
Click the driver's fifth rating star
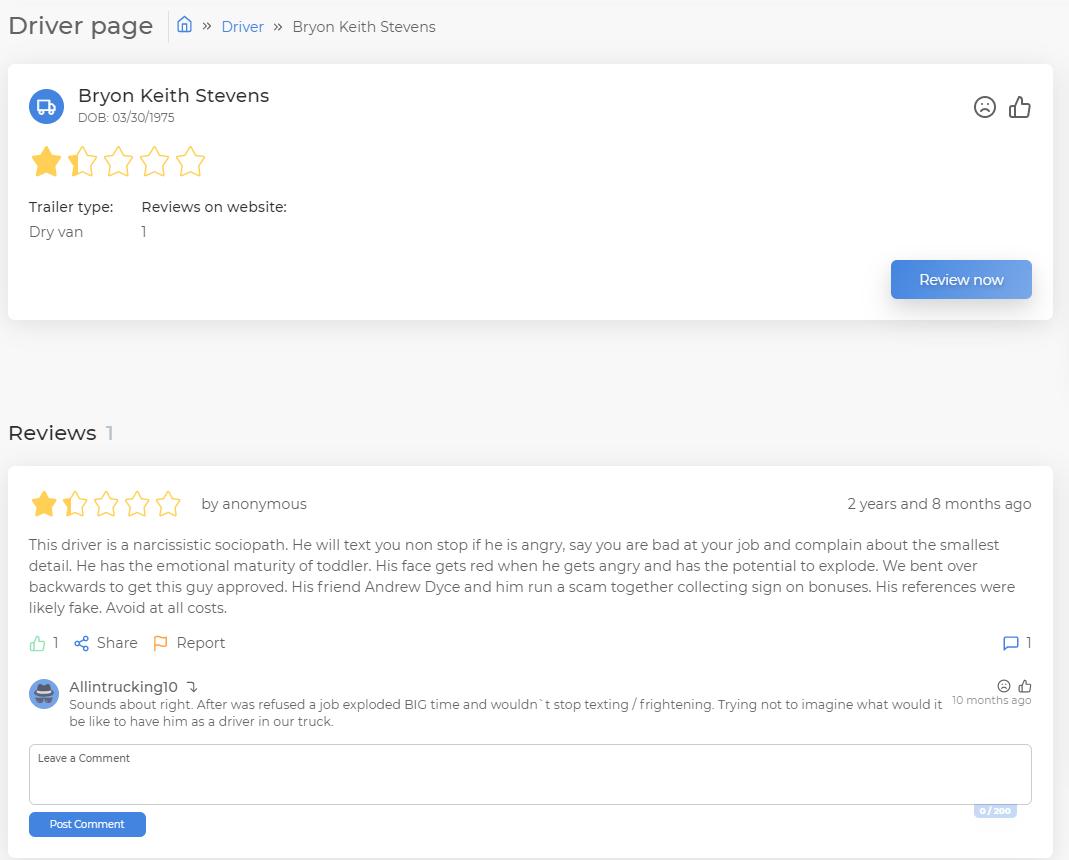(190, 162)
